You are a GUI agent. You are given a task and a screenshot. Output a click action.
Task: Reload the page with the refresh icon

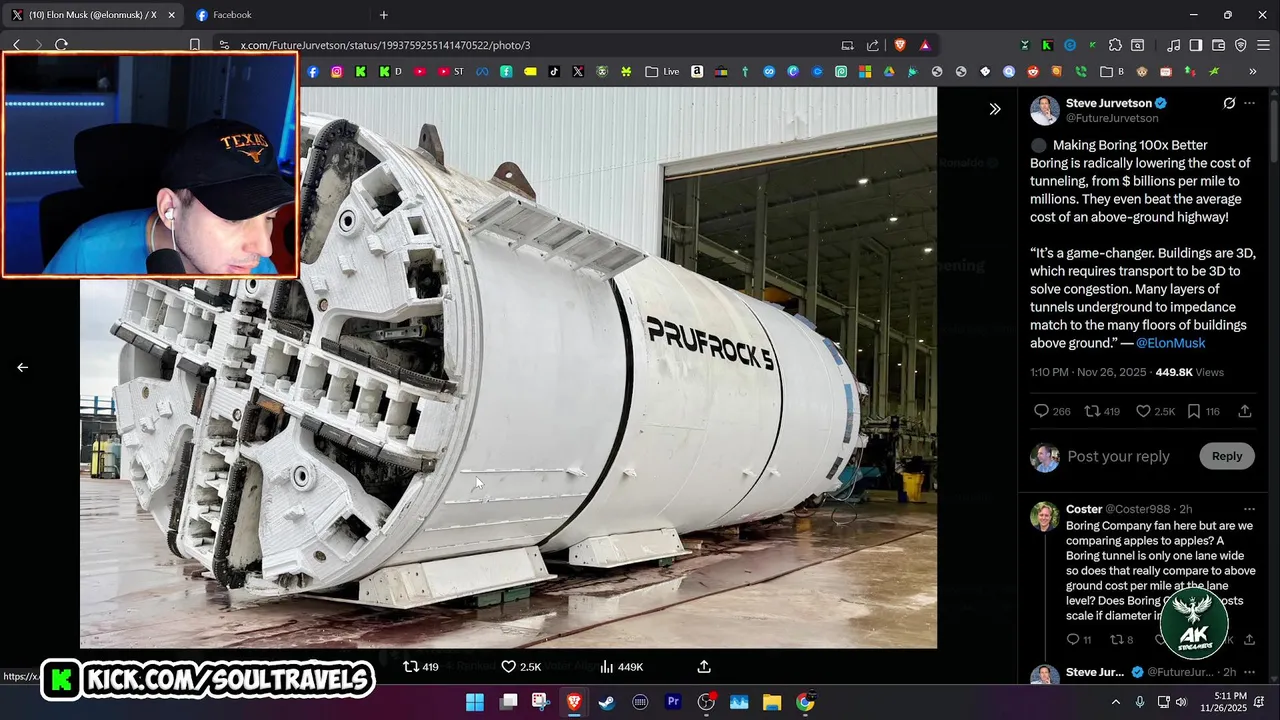[61, 45]
